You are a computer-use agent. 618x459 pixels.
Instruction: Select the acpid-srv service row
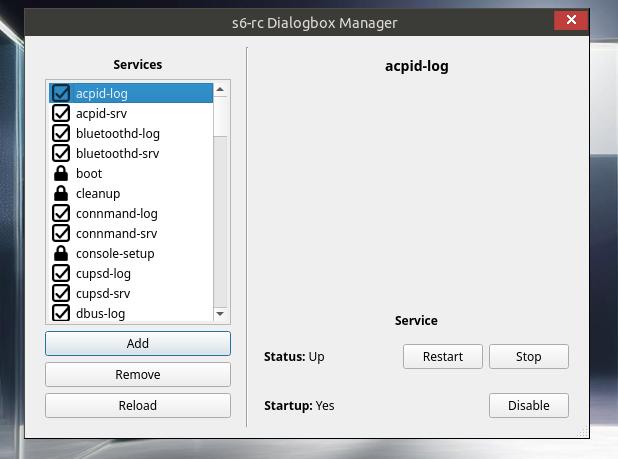tap(131, 113)
